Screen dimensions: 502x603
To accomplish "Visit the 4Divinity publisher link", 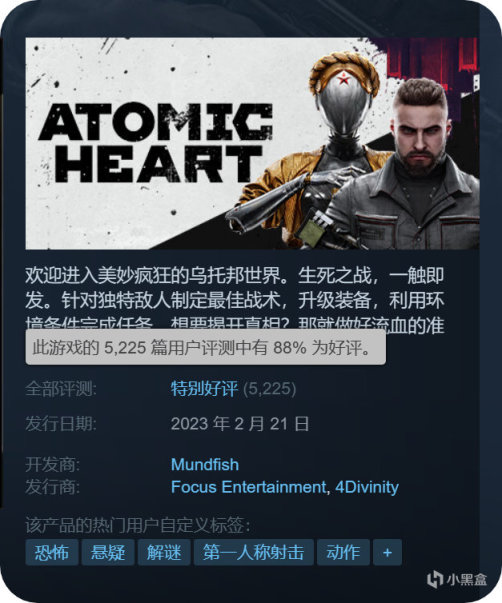I will pos(367,487).
